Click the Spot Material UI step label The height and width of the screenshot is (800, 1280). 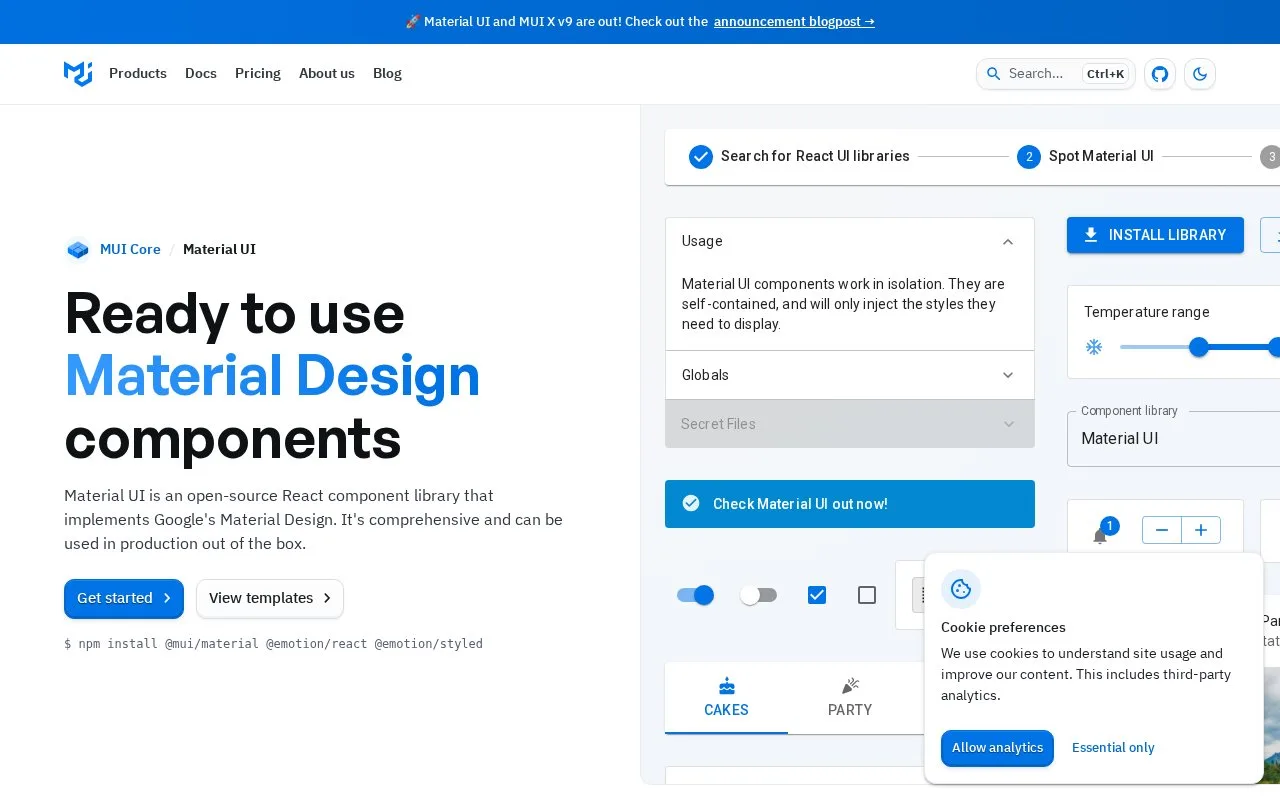pyautogui.click(x=1101, y=157)
